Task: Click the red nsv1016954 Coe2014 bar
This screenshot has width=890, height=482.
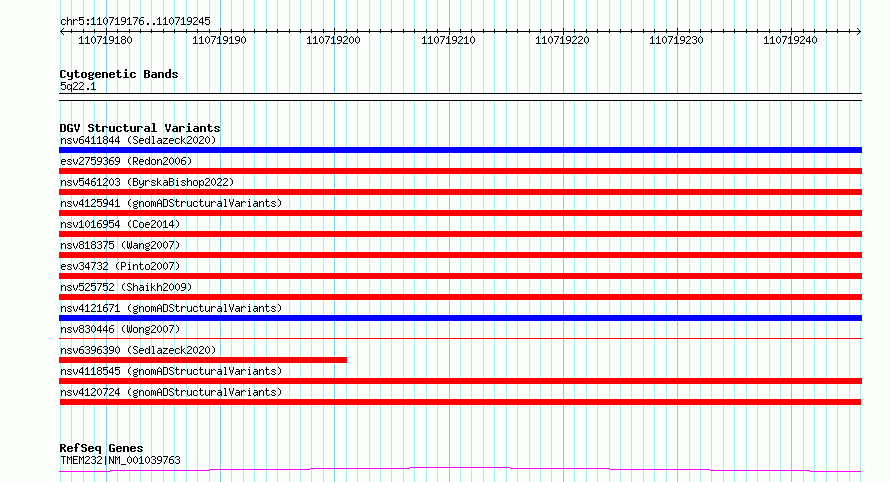Action: point(460,234)
